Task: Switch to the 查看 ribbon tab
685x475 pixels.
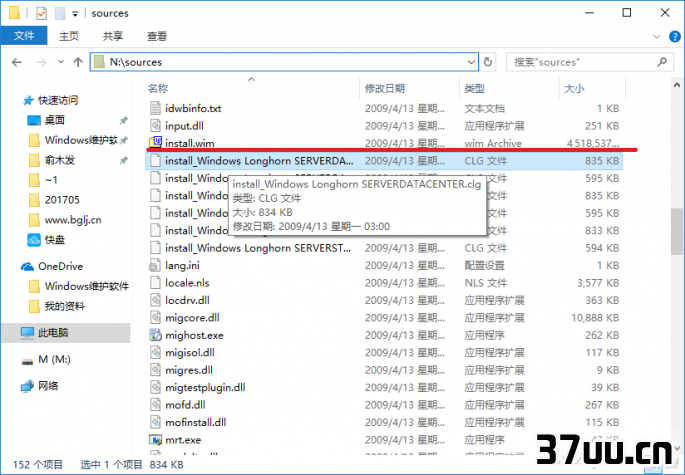Action: coord(157,36)
